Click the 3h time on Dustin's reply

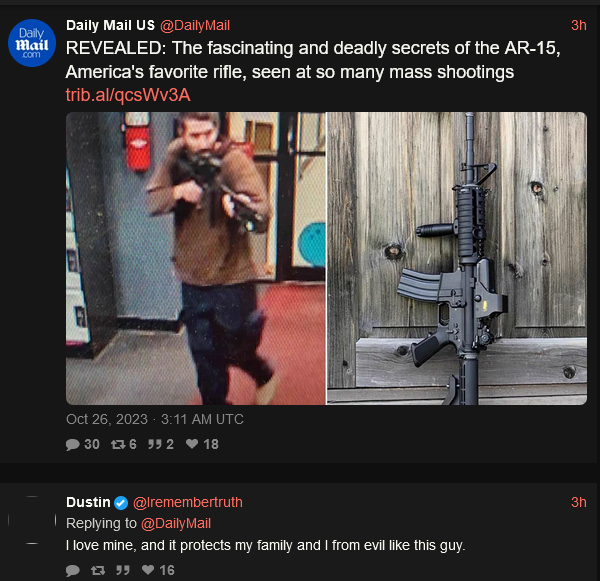point(579,502)
